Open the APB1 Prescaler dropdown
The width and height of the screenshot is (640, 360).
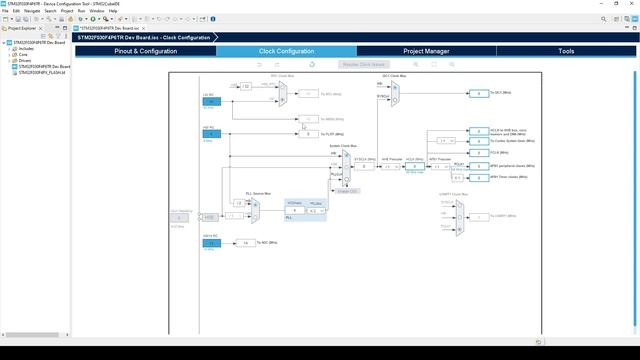[440, 167]
